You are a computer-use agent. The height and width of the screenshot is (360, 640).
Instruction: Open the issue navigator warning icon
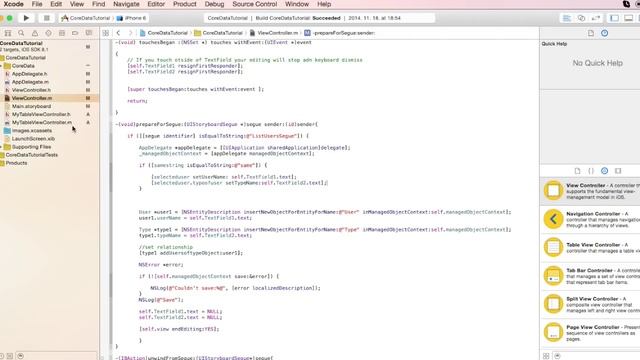35,33
